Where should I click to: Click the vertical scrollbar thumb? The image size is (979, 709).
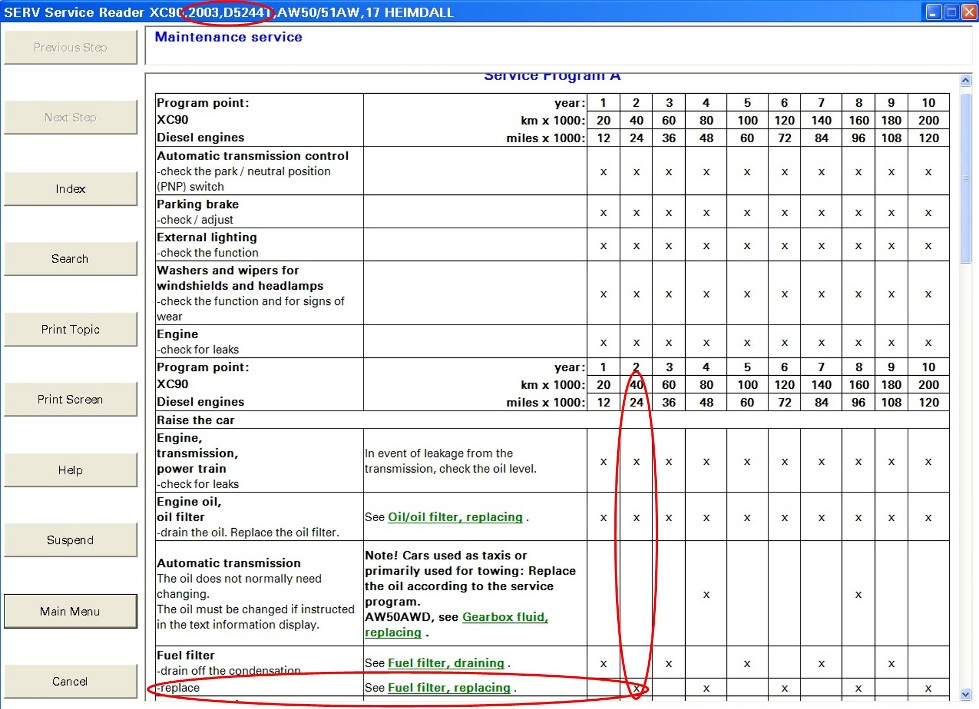[965, 178]
